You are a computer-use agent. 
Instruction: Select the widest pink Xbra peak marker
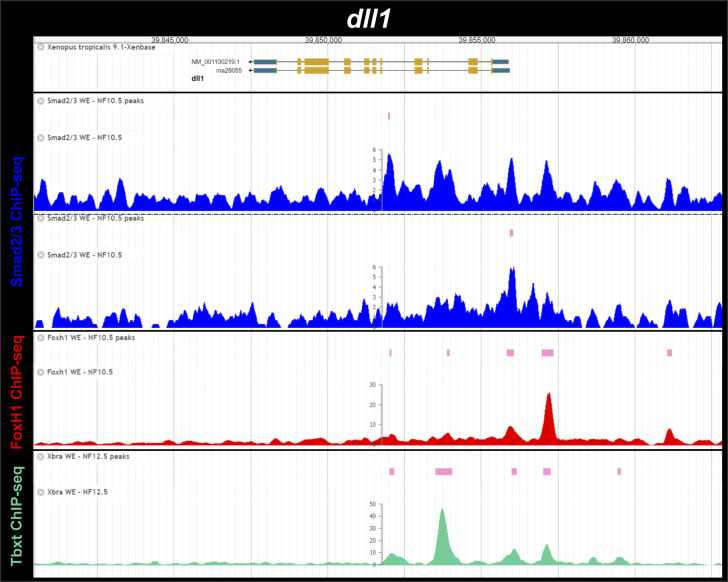[x=443, y=471]
